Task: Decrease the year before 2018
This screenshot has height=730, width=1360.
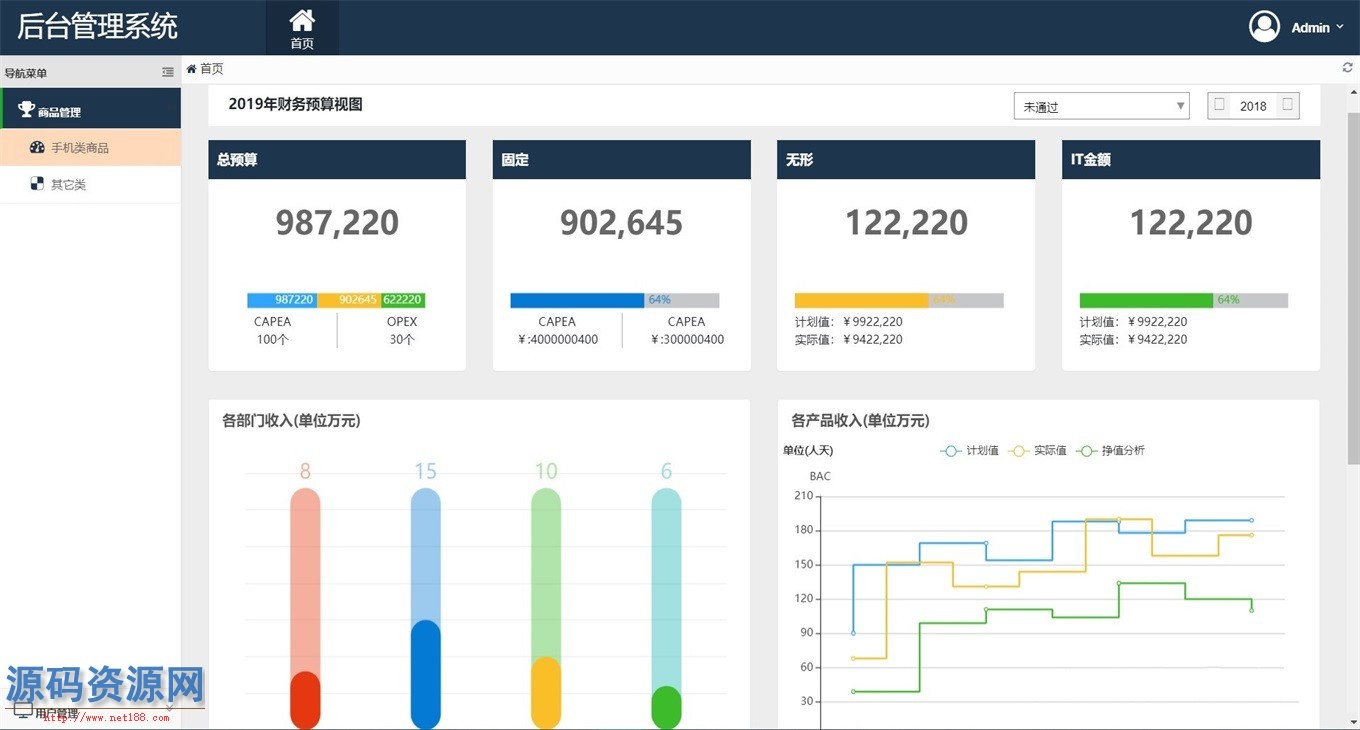Action: [1219, 105]
